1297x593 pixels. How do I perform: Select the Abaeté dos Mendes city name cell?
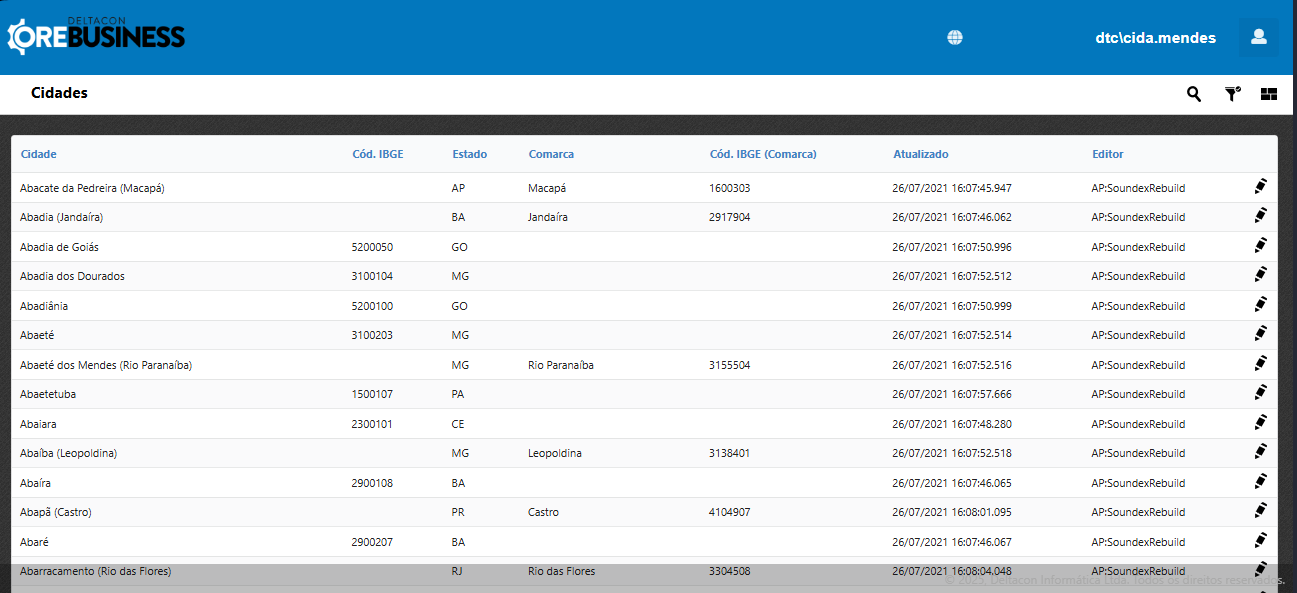click(106, 365)
